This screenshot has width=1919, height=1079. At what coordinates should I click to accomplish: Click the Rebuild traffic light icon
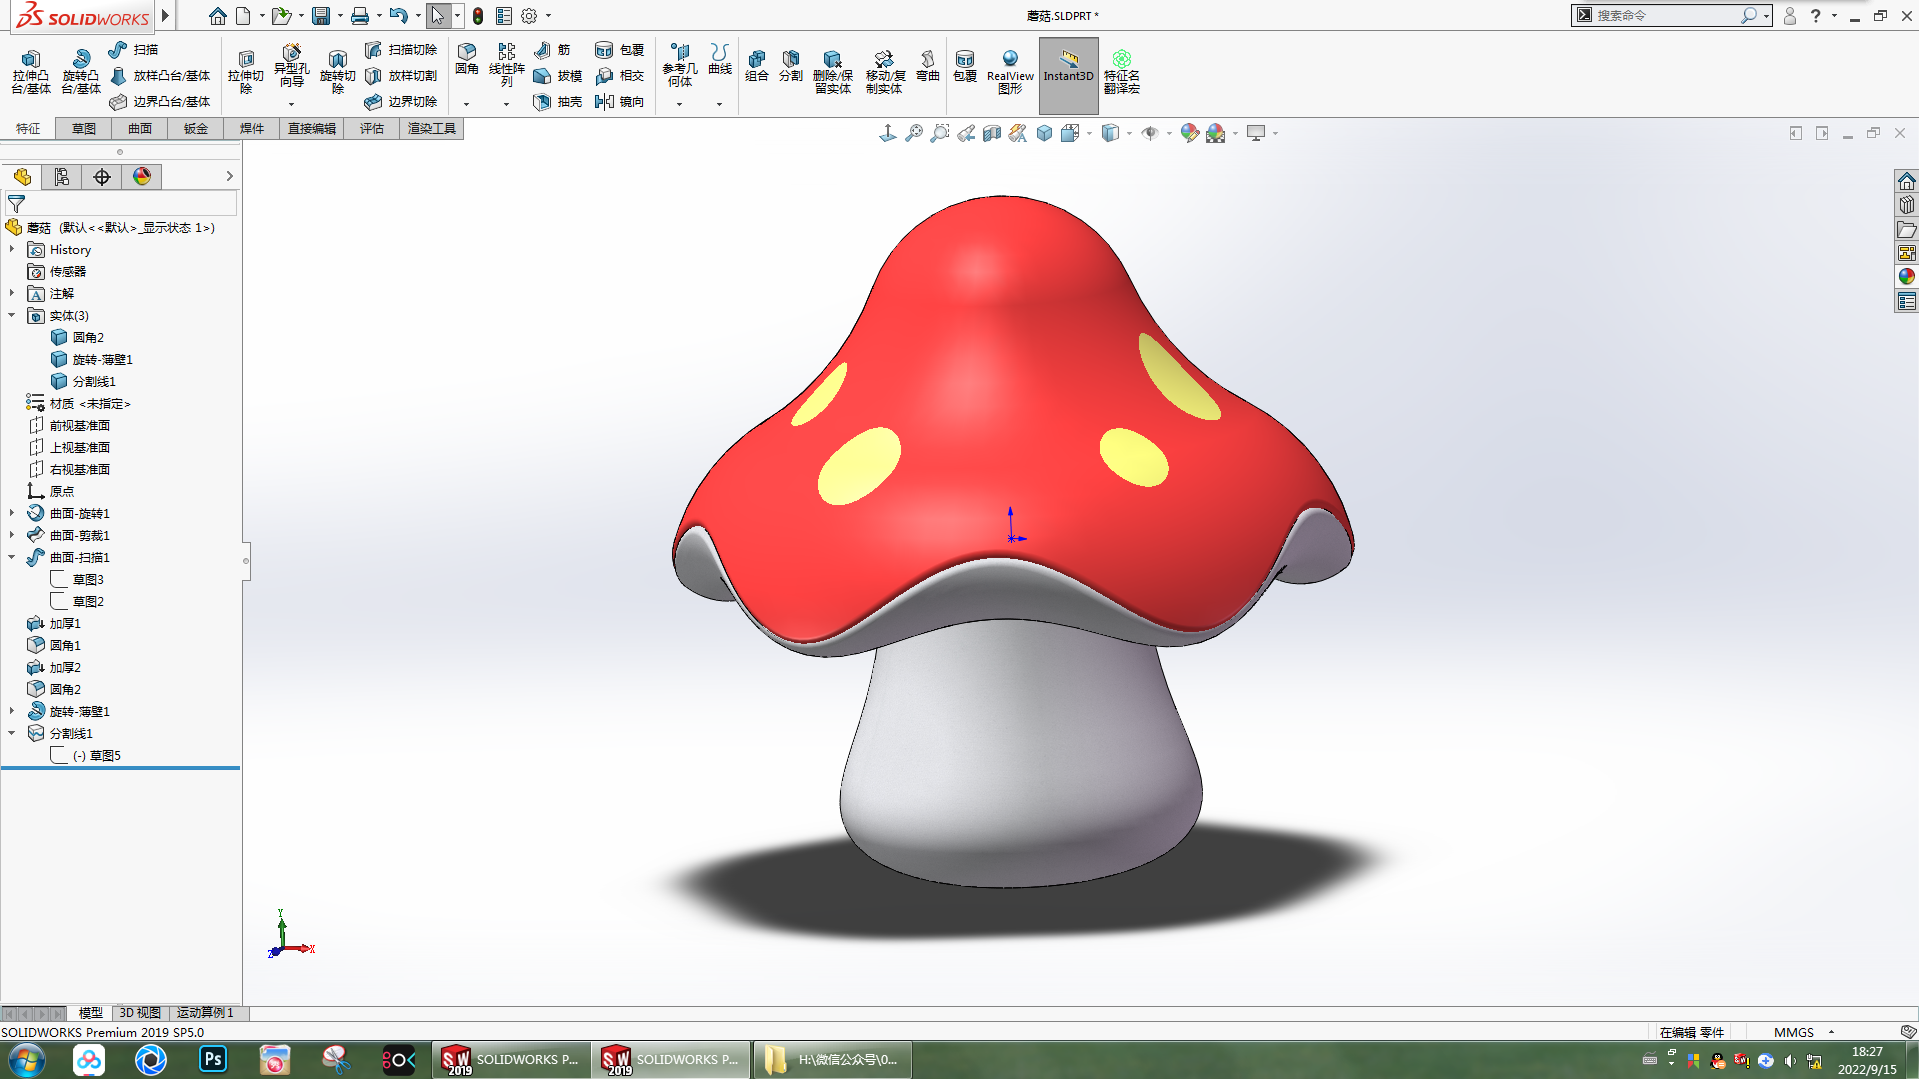478,16
